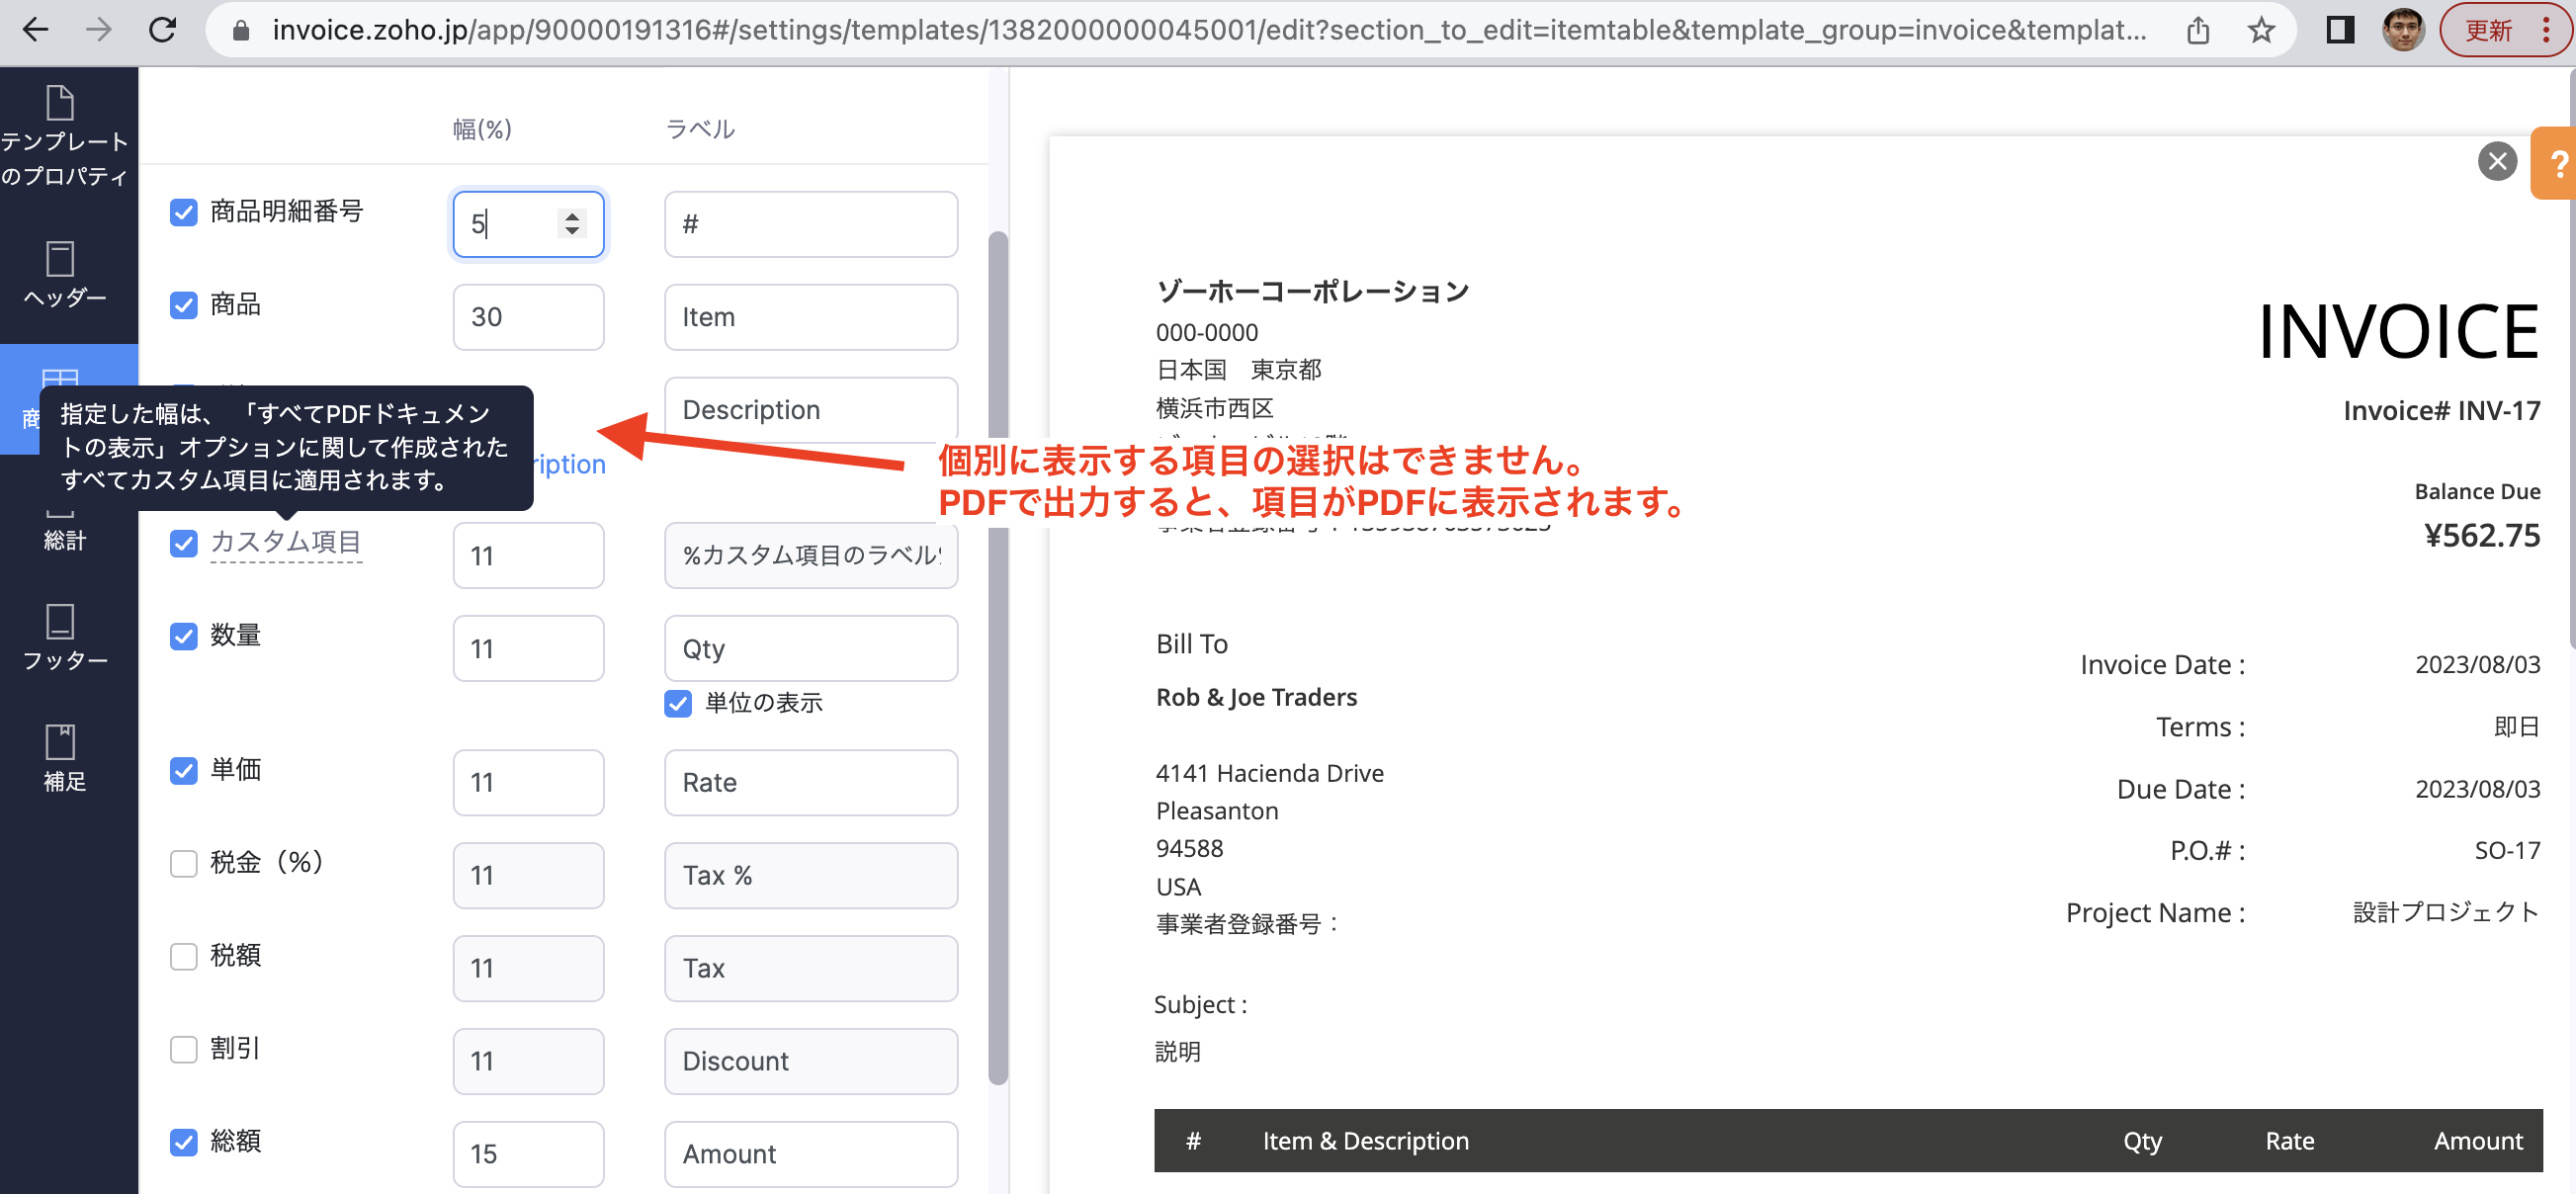Click the カスタム項目 dotted label link
This screenshot has height=1194, width=2576.
point(285,542)
